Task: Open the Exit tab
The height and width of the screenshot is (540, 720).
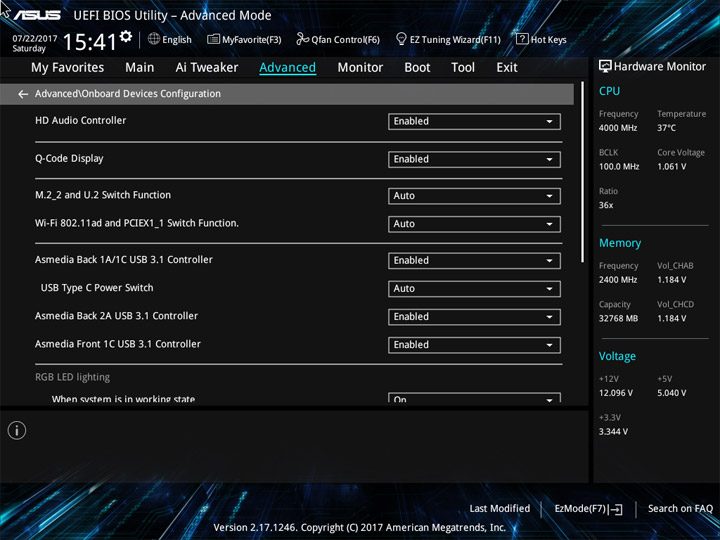Action: pos(507,68)
